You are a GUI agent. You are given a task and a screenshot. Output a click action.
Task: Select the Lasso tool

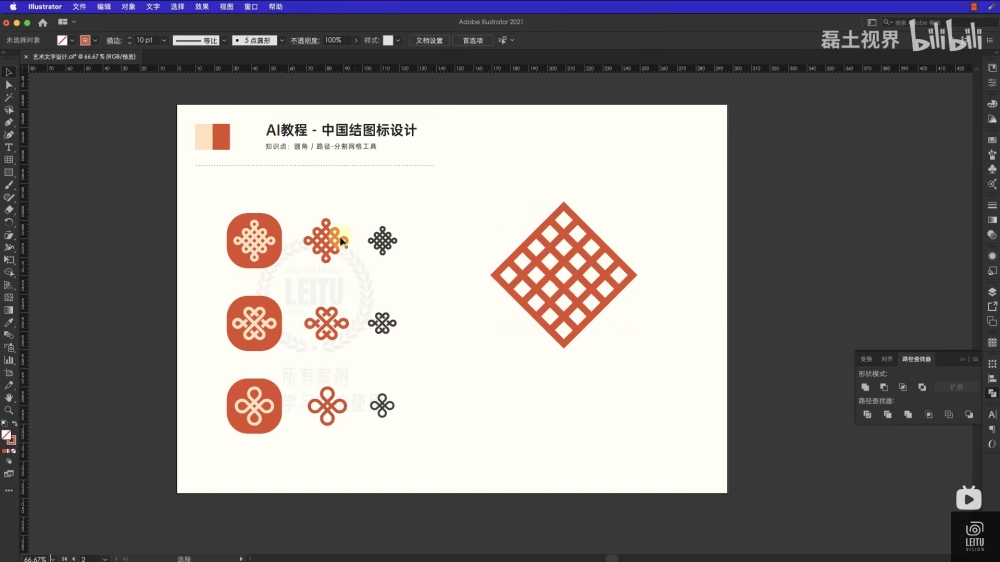click(x=9, y=110)
